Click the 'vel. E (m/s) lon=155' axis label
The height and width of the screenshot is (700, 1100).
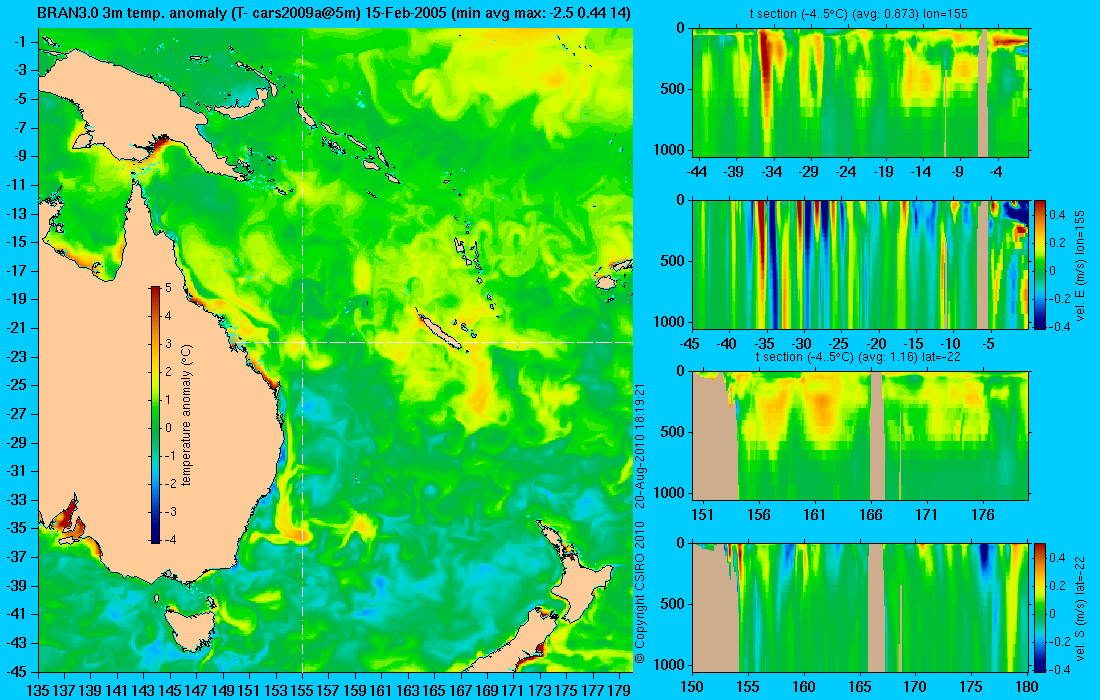1080,264
